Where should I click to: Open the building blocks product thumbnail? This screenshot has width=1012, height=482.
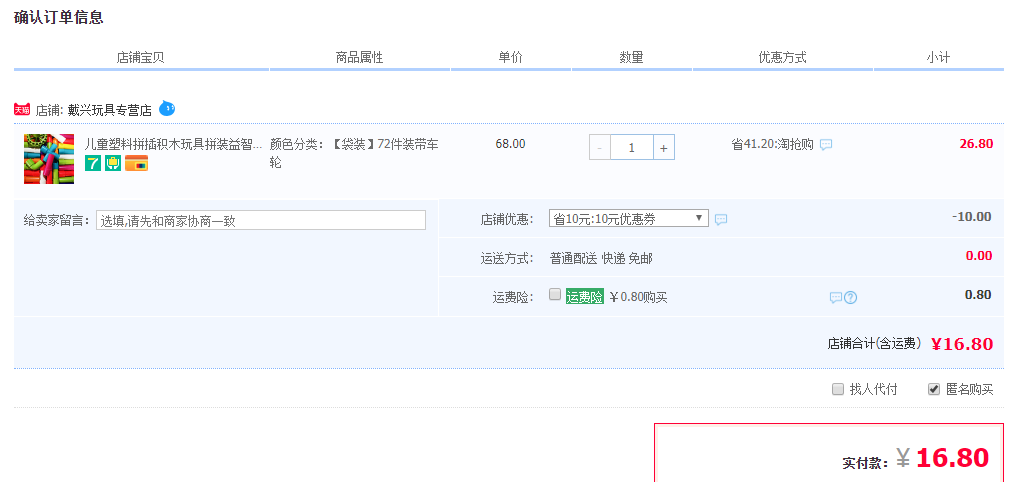pos(49,159)
